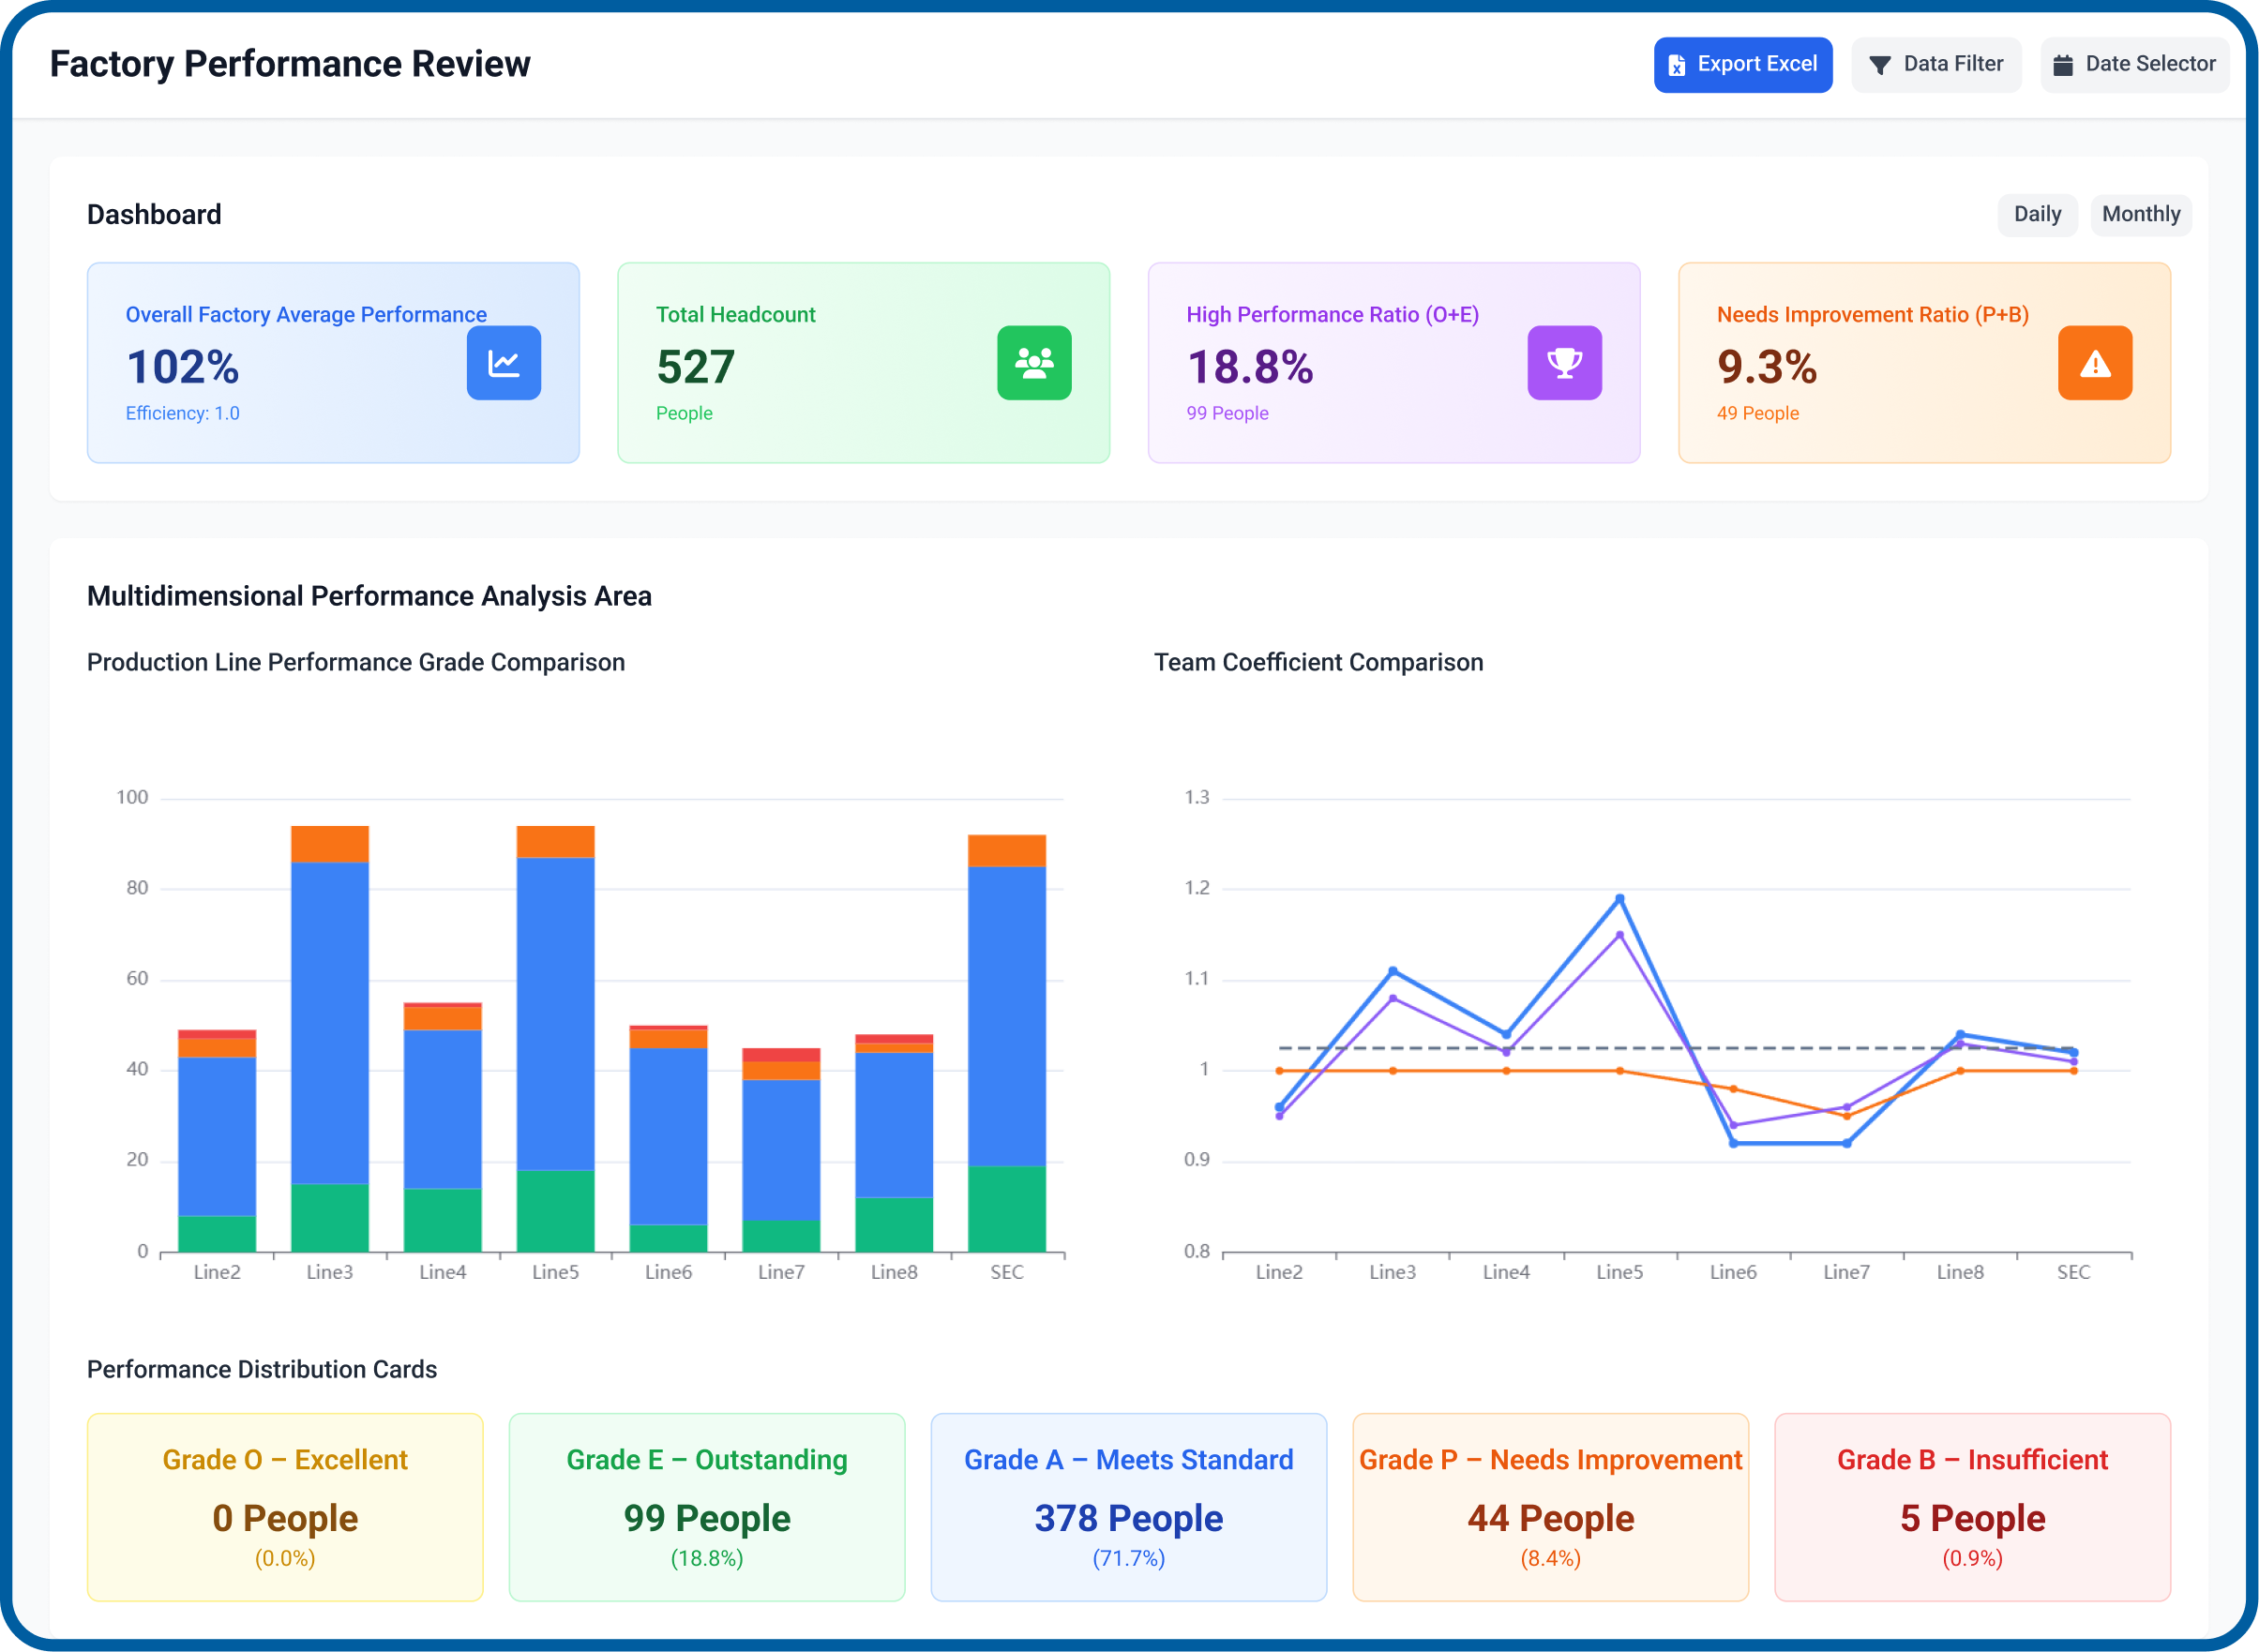Select the trophy icon on High Performance Ratio card
Viewport: 2259px width, 1652px height.
click(x=1564, y=363)
